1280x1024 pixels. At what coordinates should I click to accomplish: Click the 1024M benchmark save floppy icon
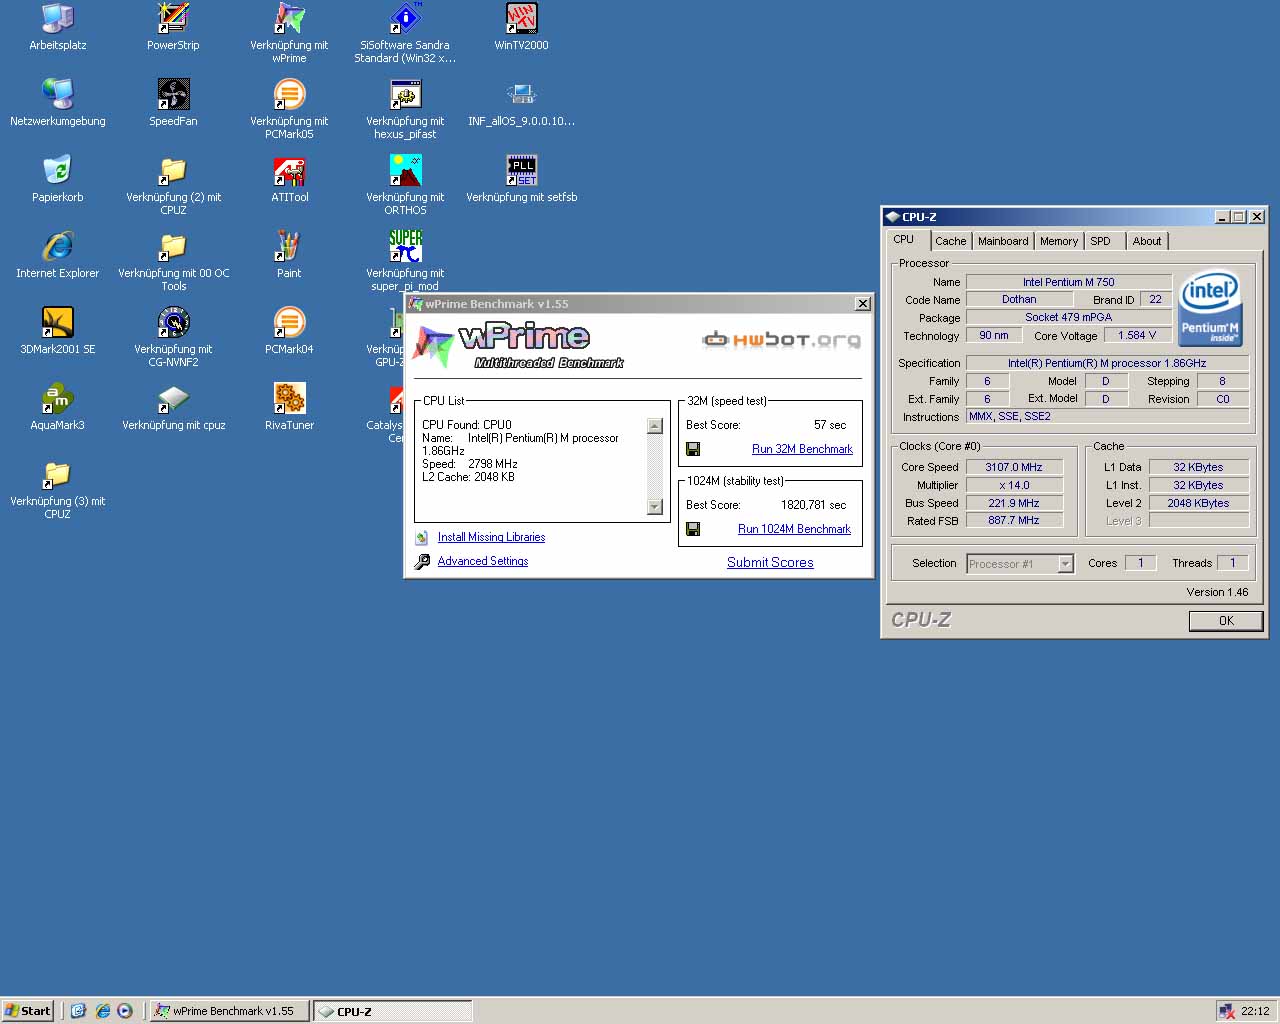693,529
